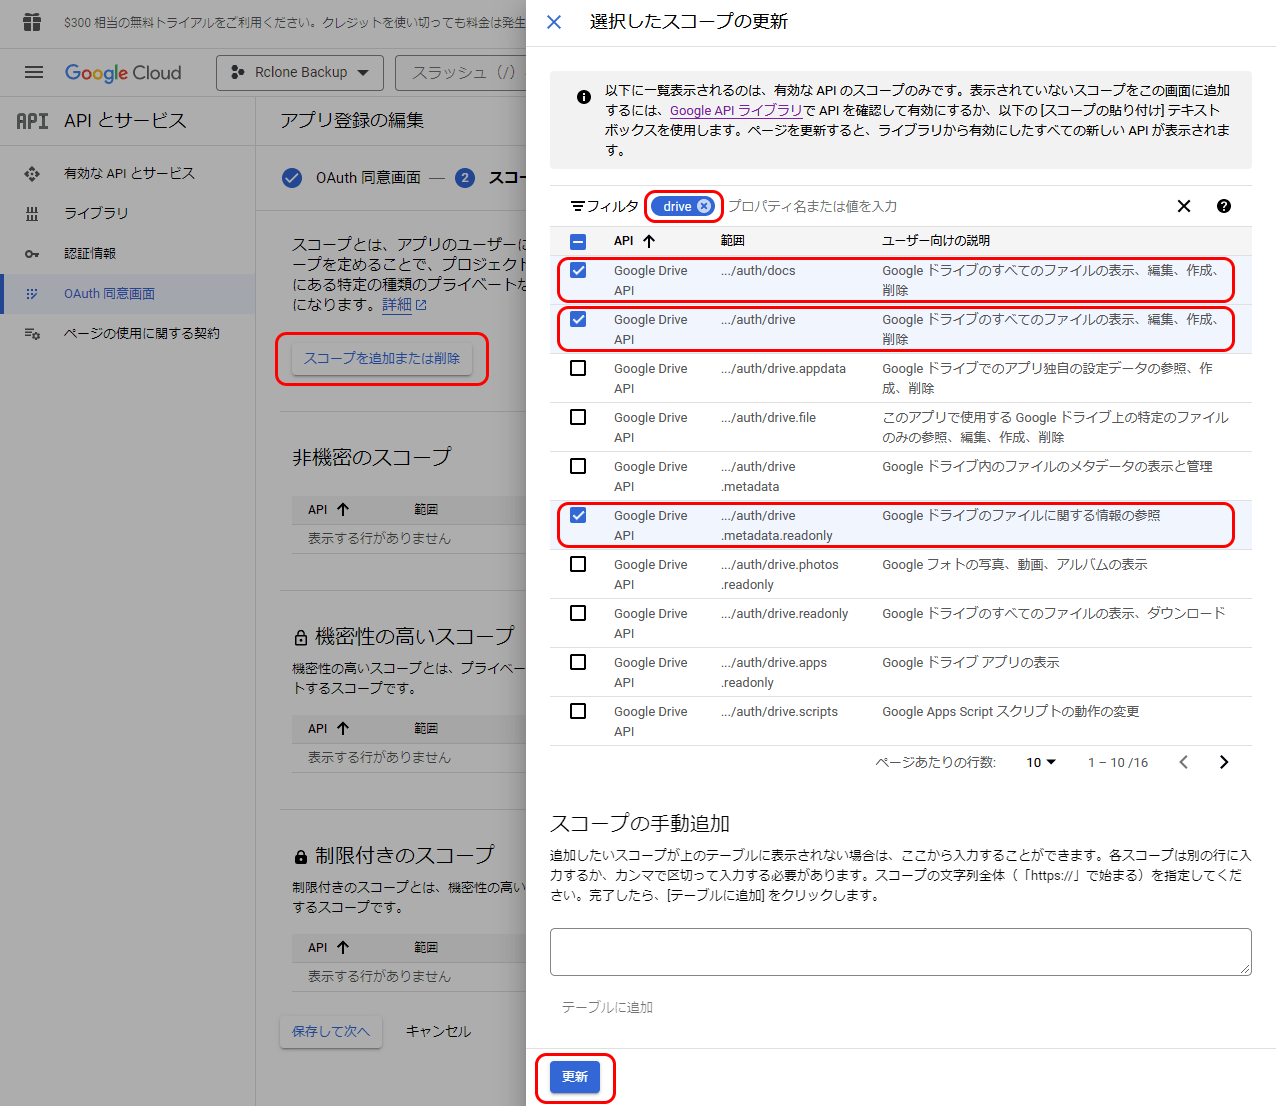This screenshot has width=1276, height=1106.
Task: Click the gift icon in trial banner
Action: point(32,22)
